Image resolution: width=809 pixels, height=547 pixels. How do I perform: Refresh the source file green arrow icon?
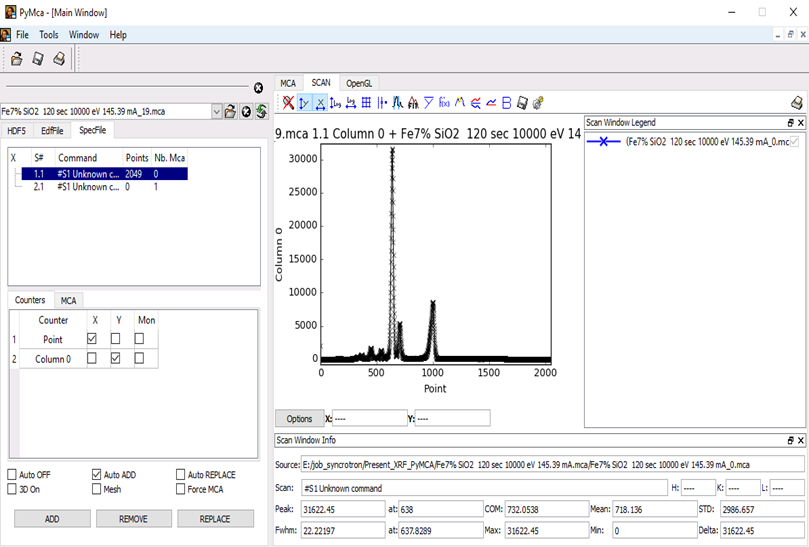[x=262, y=111]
